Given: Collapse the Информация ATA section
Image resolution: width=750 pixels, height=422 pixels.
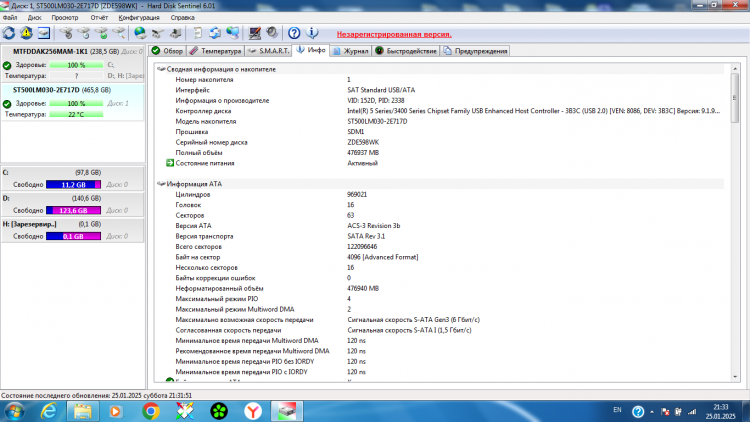Looking at the screenshot, I should pyautogui.click(x=161, y=184).
